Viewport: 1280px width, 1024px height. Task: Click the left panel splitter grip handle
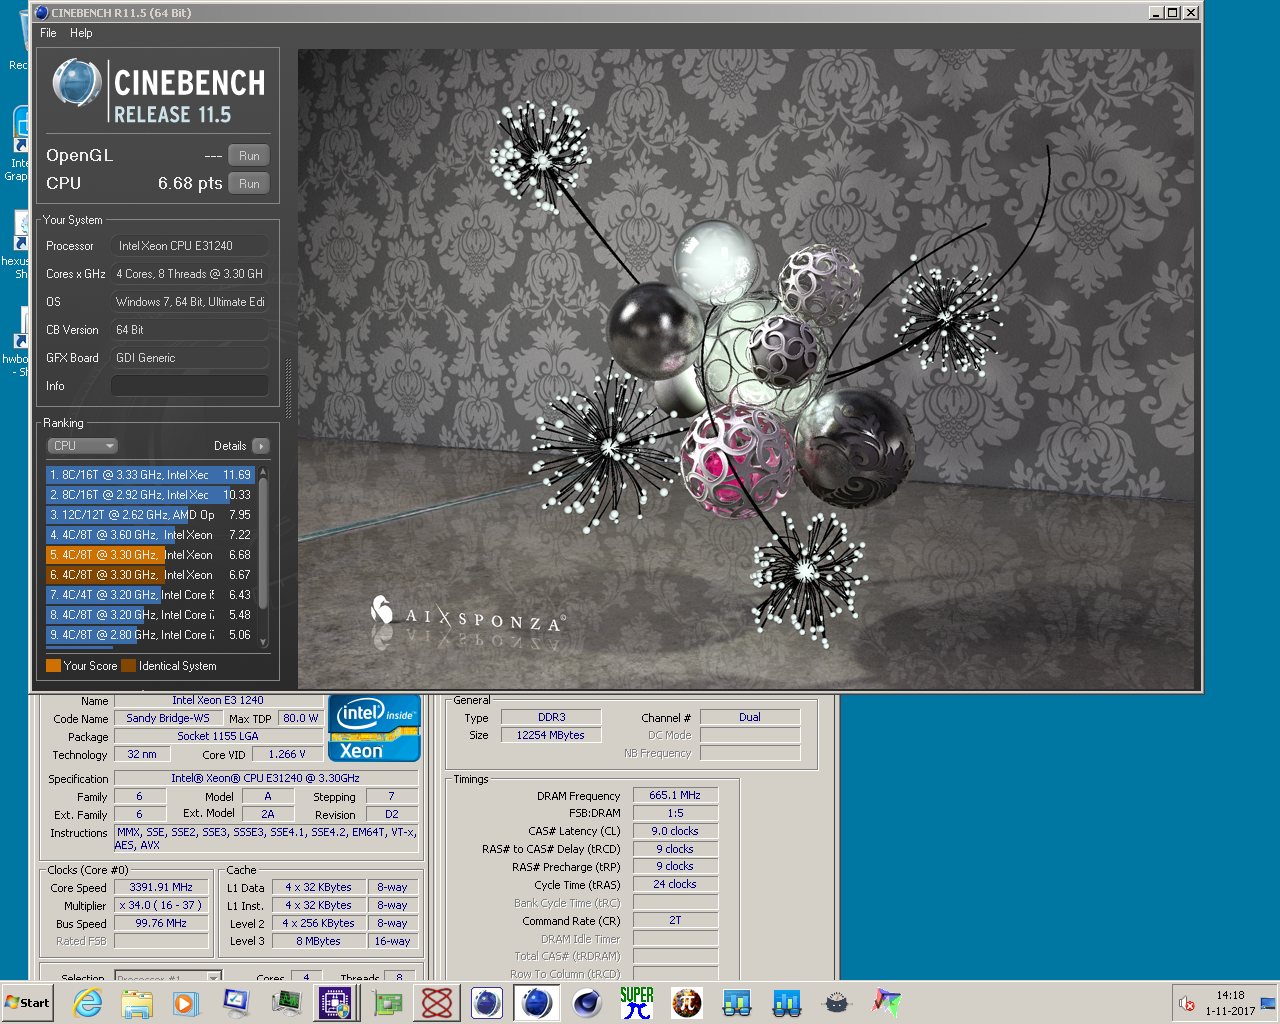pyautogui.click(x=289, y=388)
